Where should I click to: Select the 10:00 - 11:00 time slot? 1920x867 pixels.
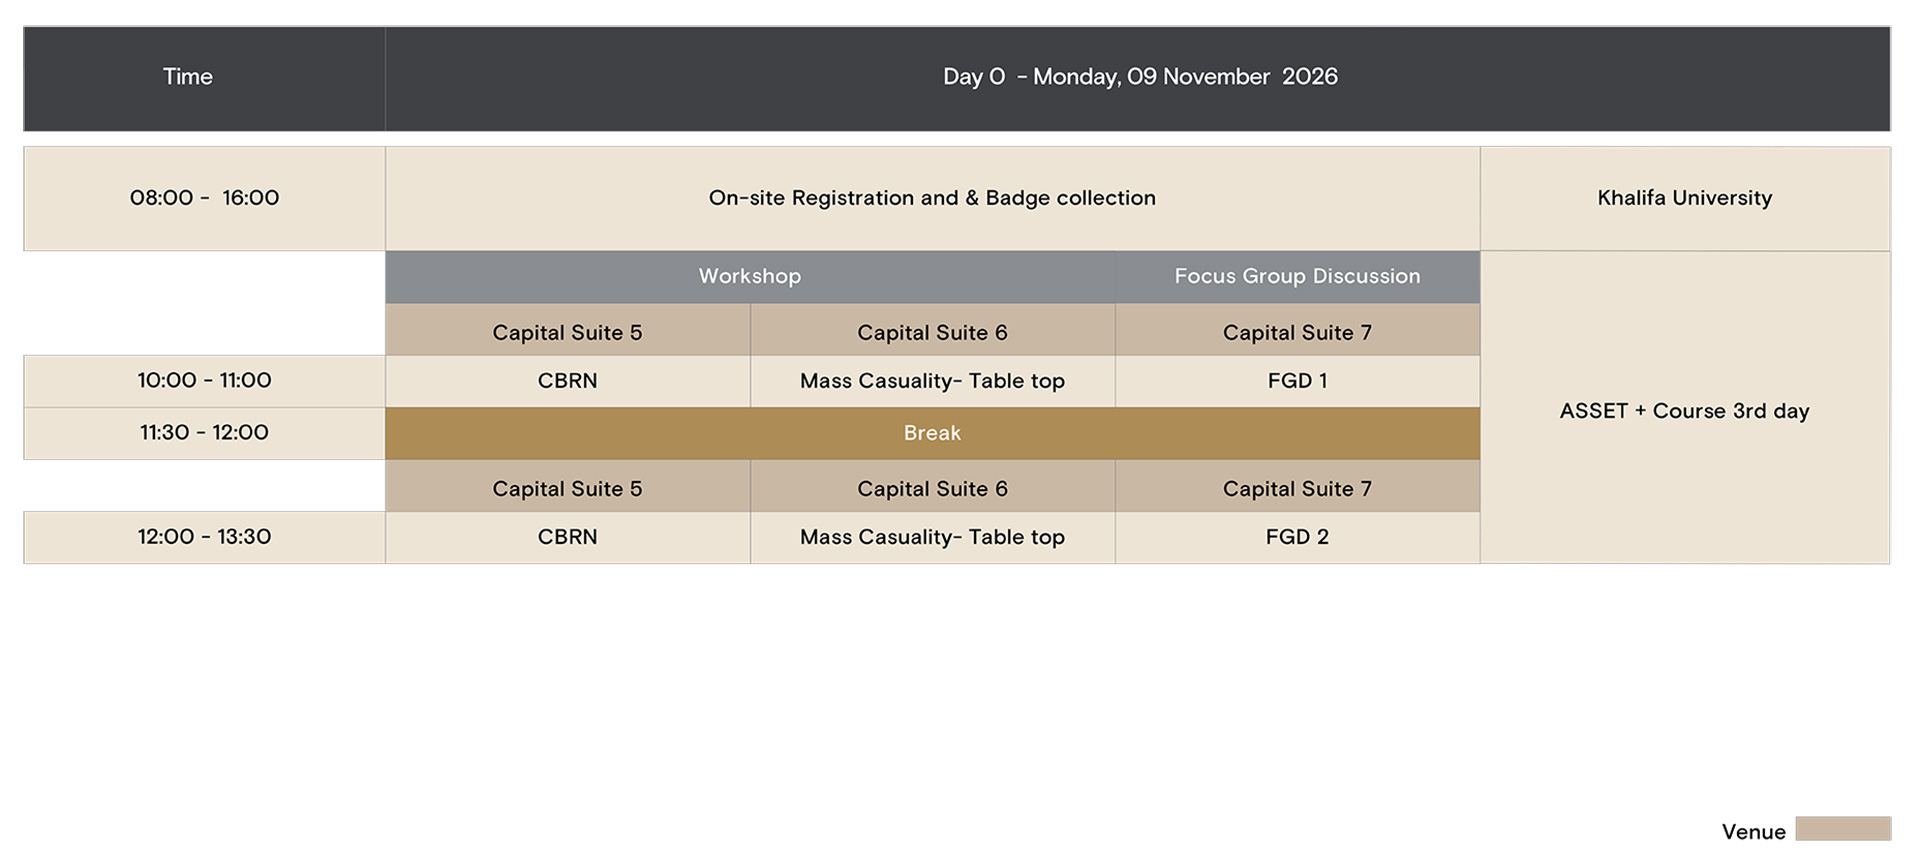tap(204, 381)
